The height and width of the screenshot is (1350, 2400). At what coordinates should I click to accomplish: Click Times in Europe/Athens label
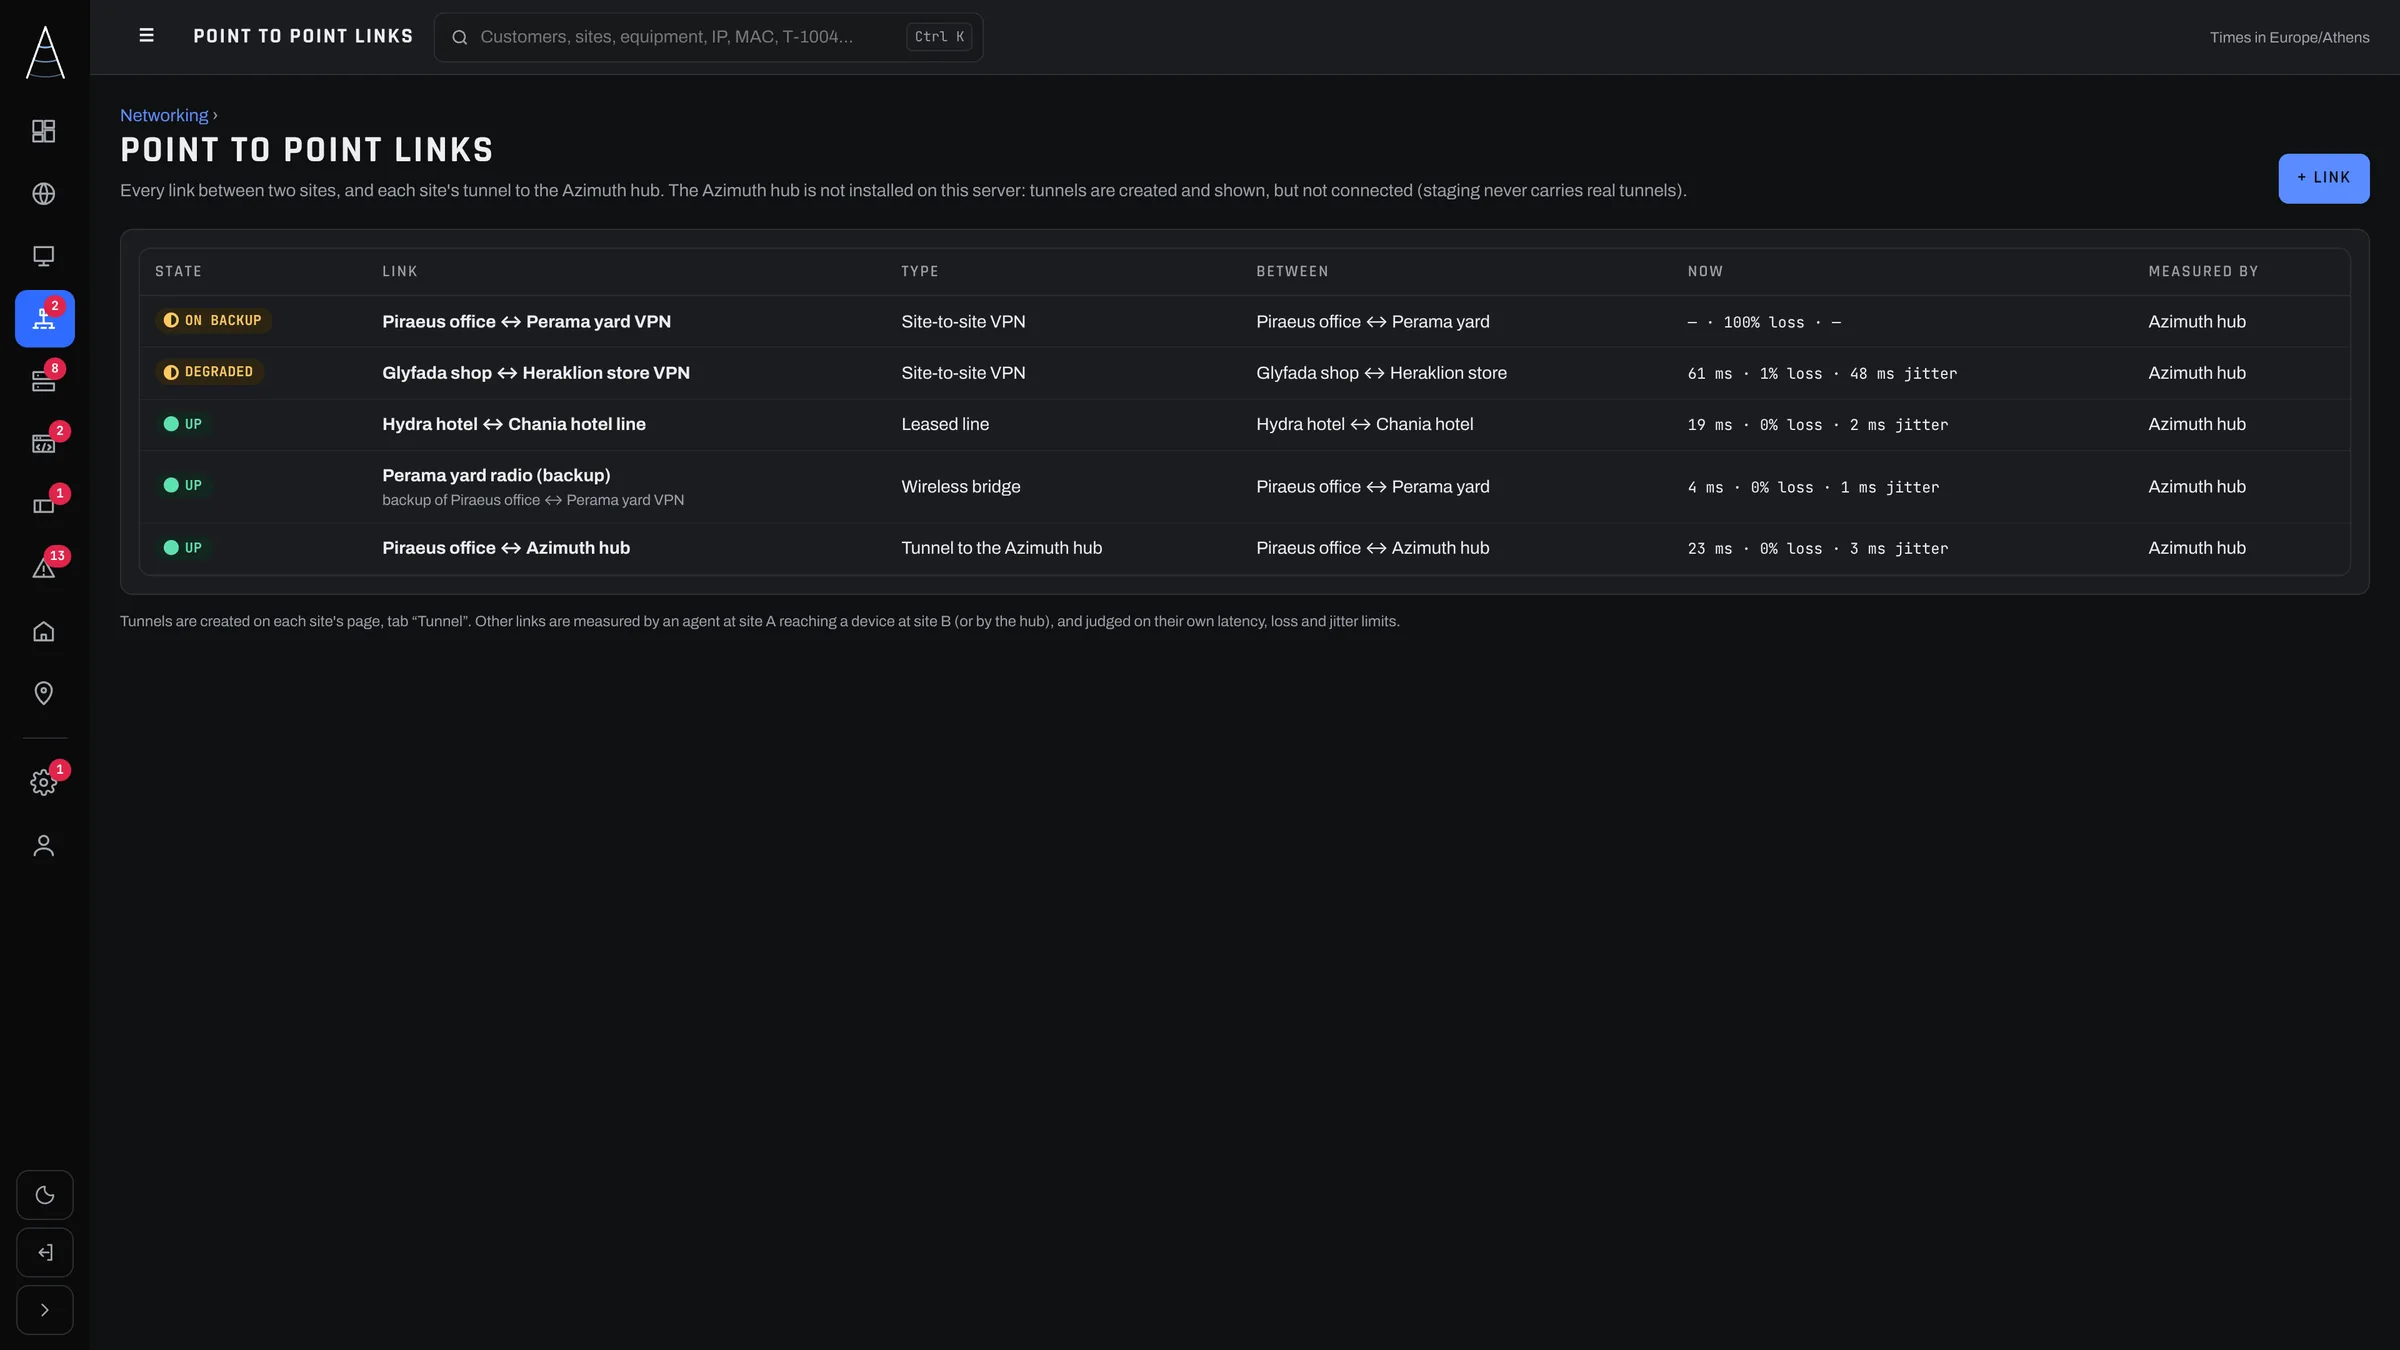2289,38
